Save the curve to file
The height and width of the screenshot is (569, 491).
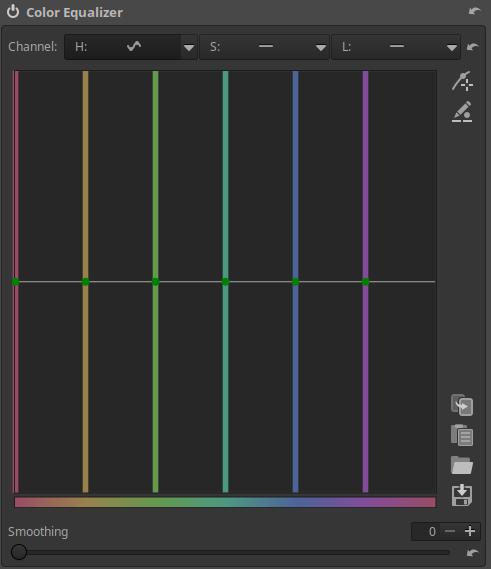tap(462, 495)
